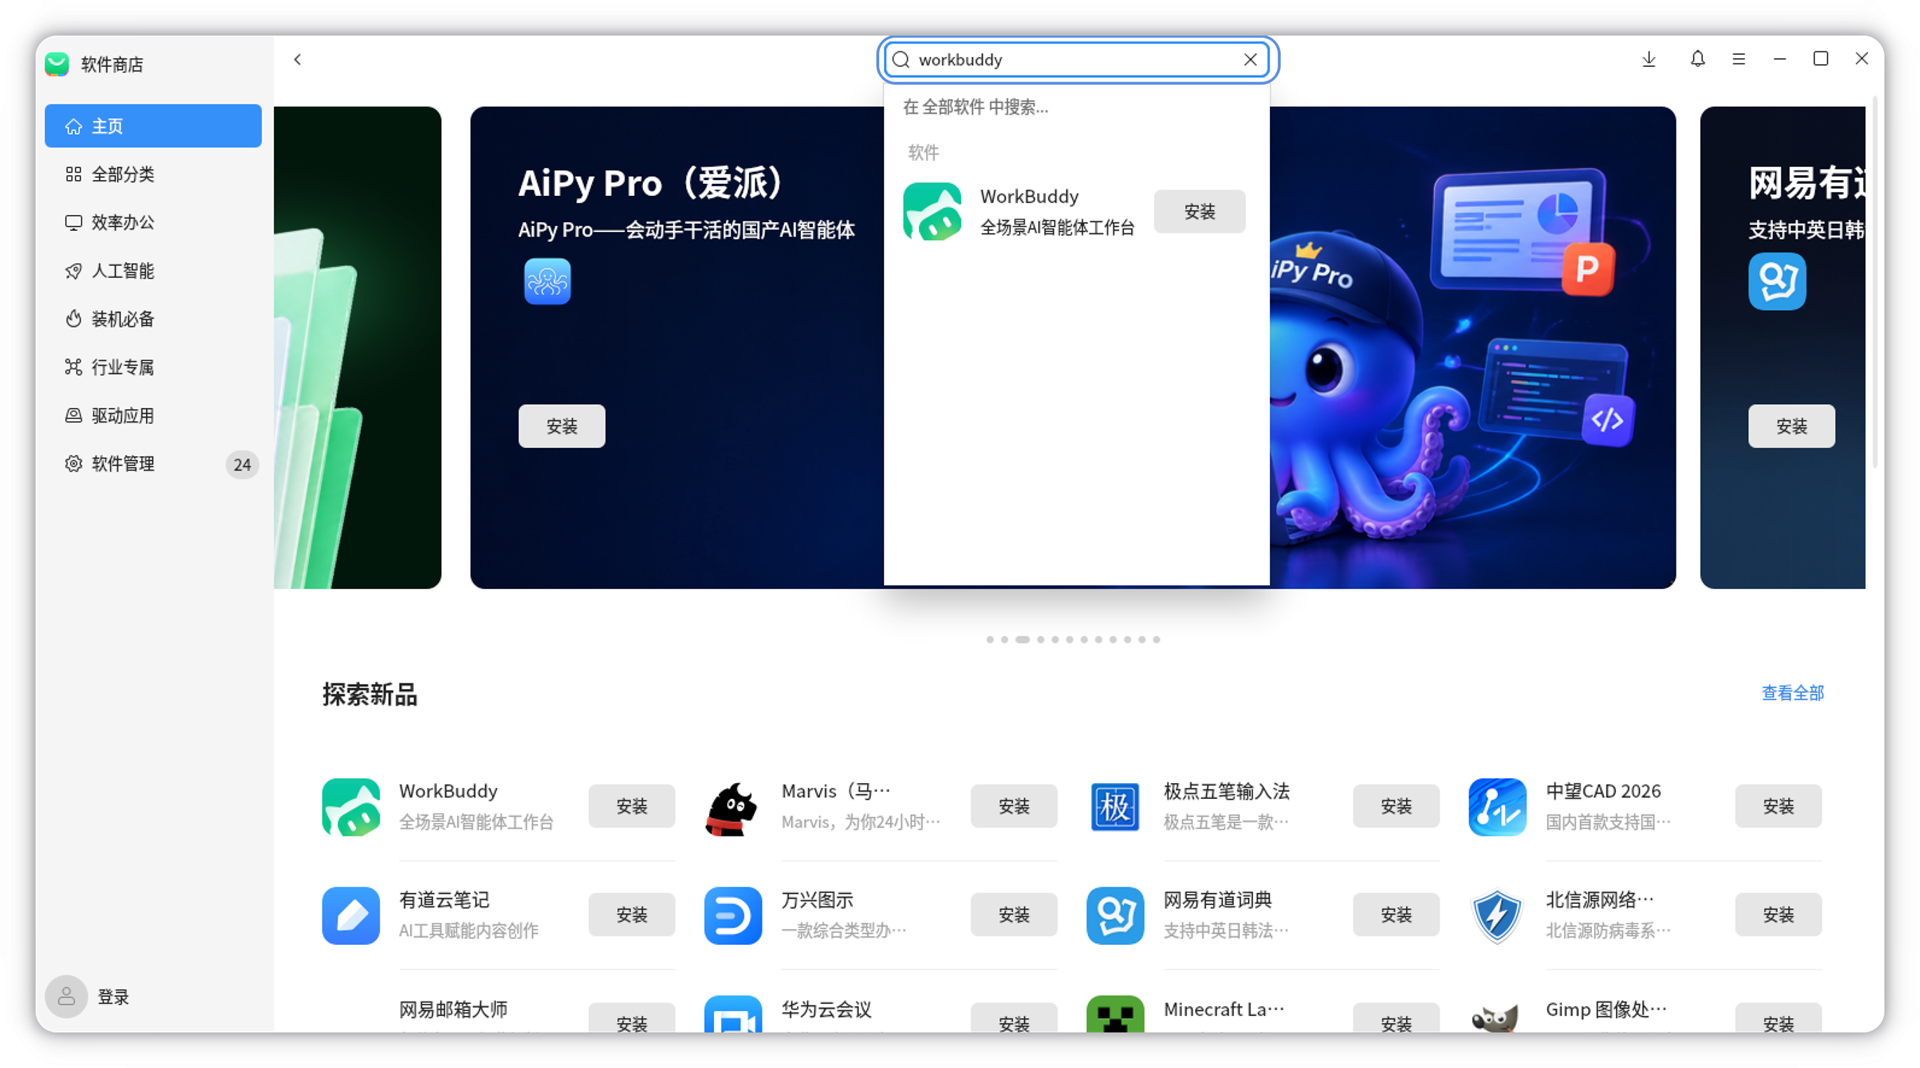The height and width of the screenshot is (1068, 1920).
Task: Open 网易邮箱大师 app title
Action: click(453, 1009)
